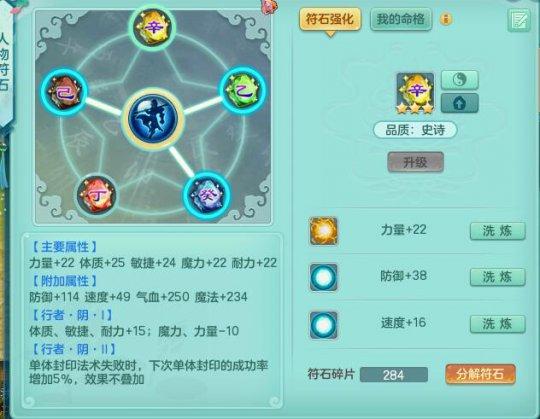Select the purple 癸 rune stone

pos(207,196)
